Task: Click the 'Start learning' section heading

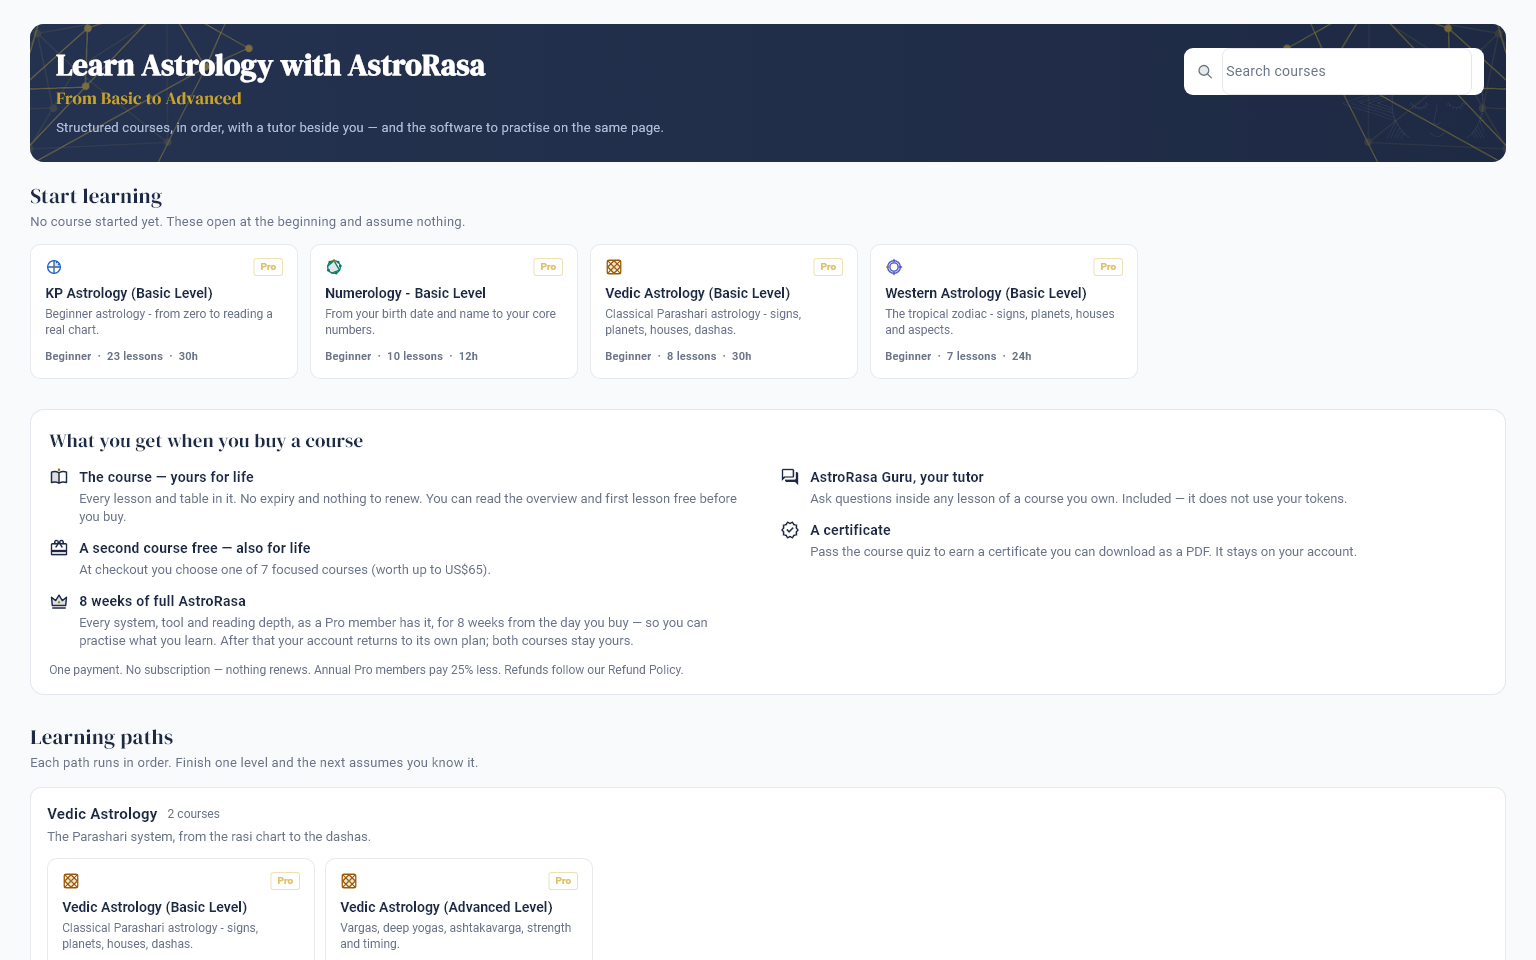Action: tap(96, 196)
